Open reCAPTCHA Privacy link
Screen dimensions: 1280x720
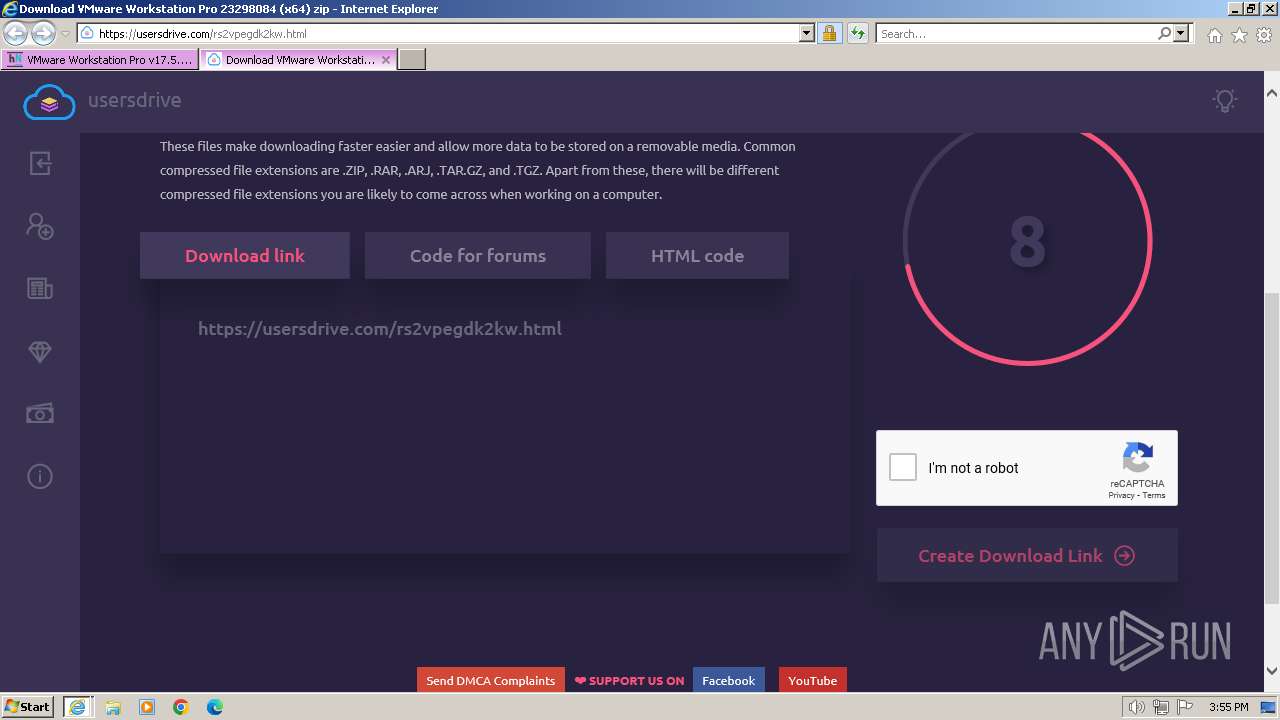1121,495
